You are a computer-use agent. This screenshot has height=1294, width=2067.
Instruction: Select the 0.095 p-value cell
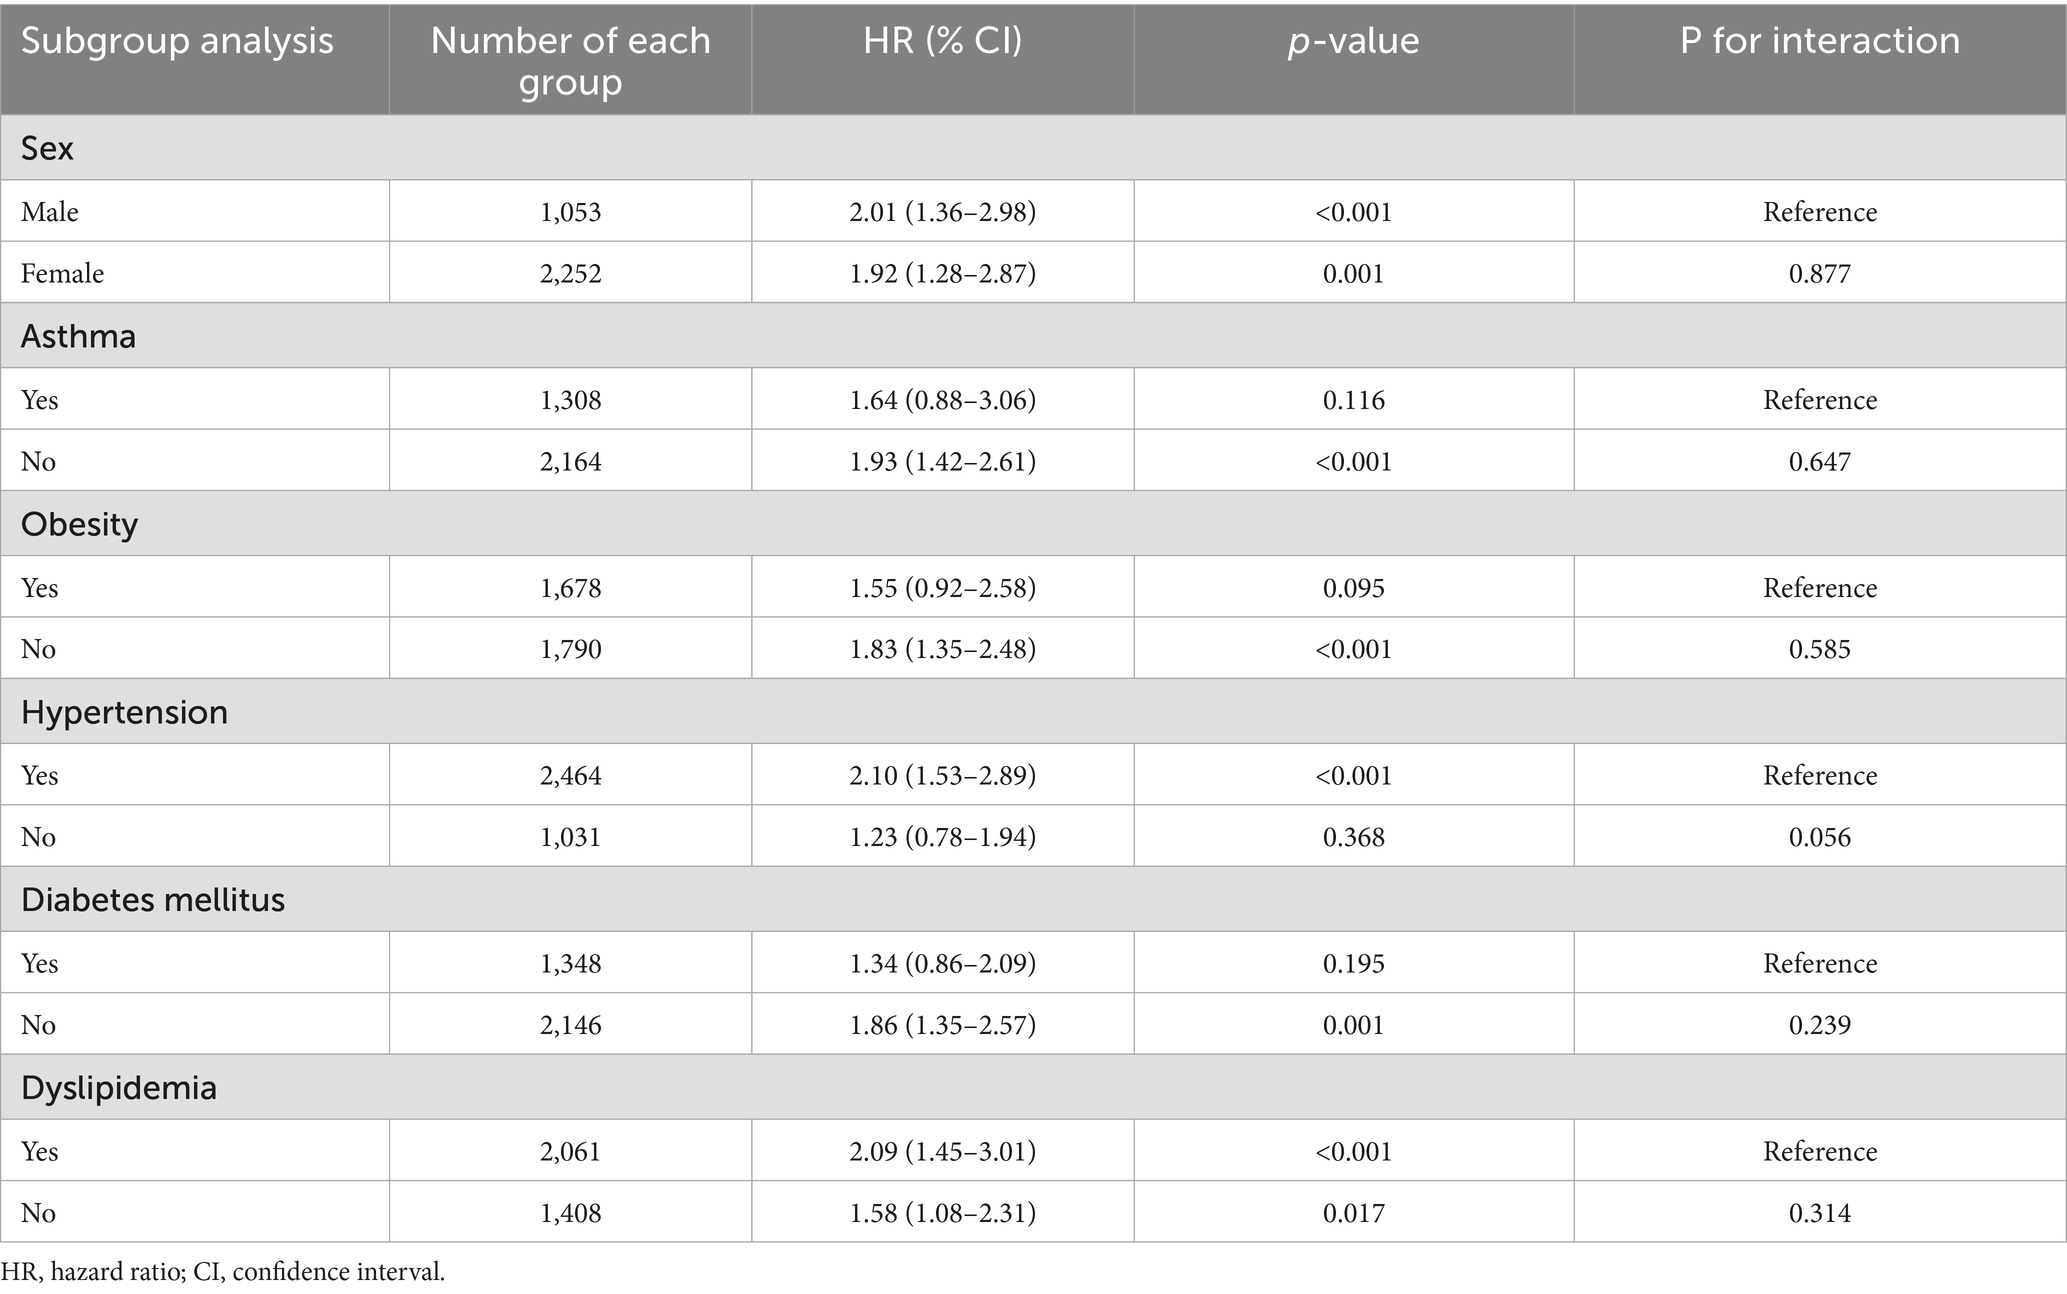coord(1353,587)
